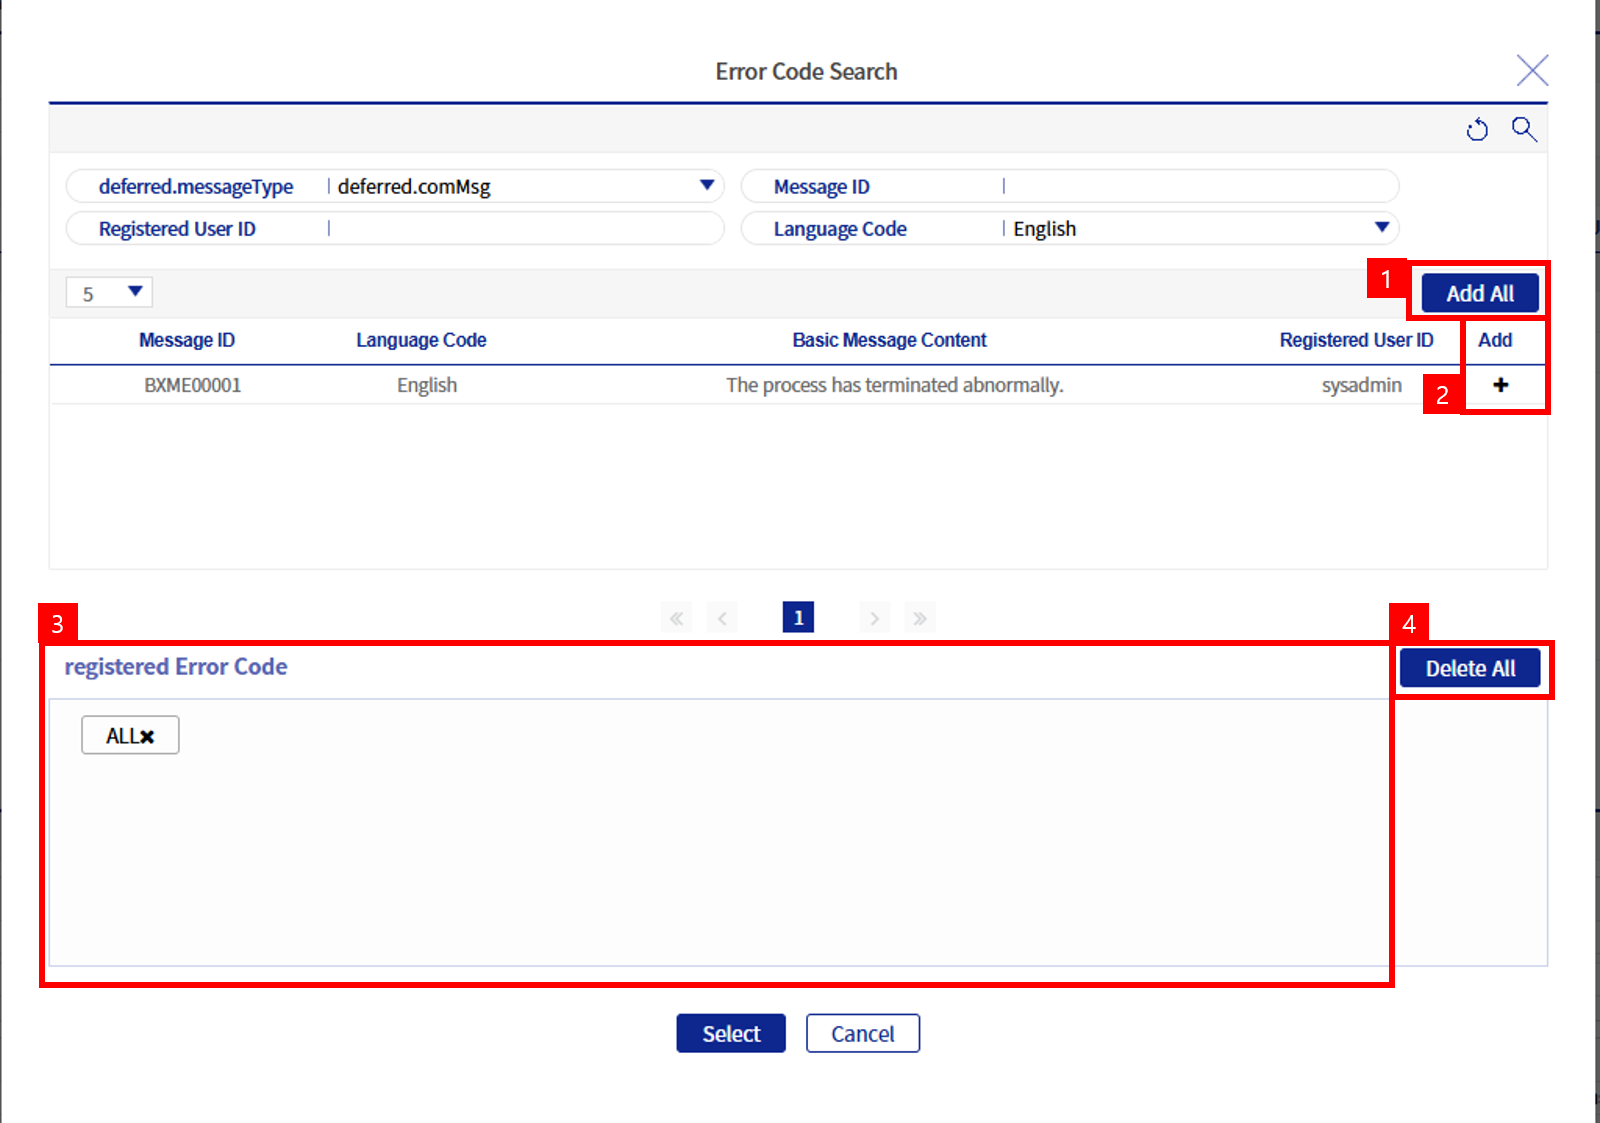Click plus icon to add BXME00001
The image size is (1600, 1123).
click(1500, 385)
